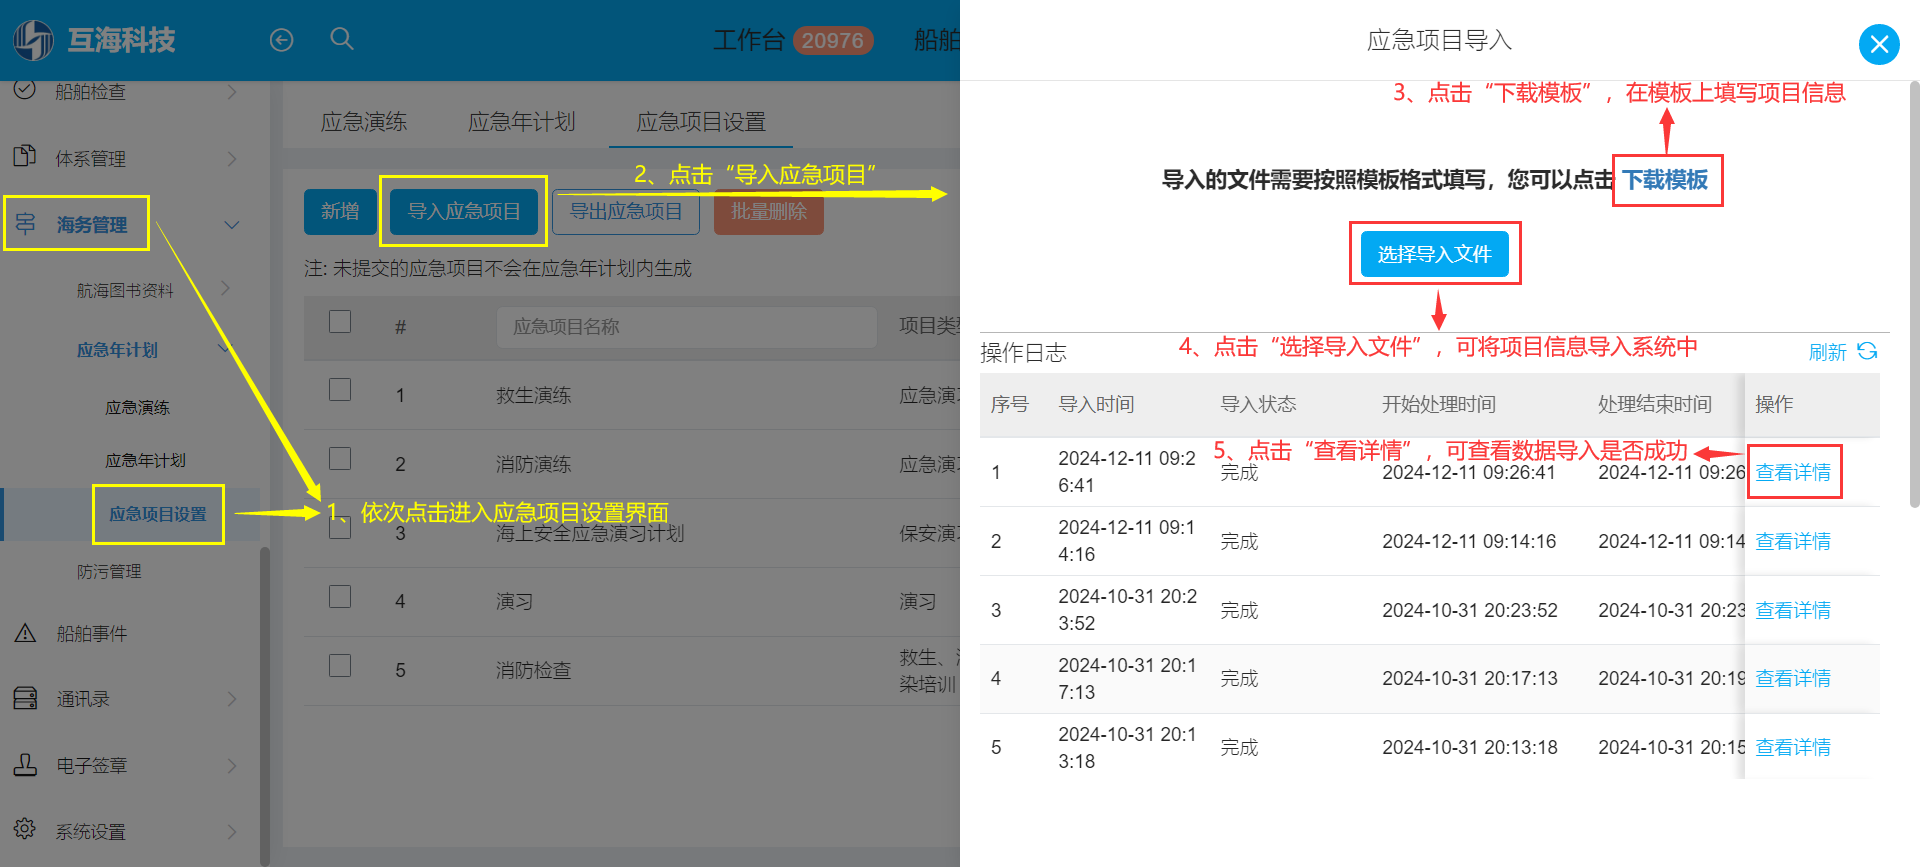
Task: Check the box for row 消防演练
Action: [x=340, y=458]
